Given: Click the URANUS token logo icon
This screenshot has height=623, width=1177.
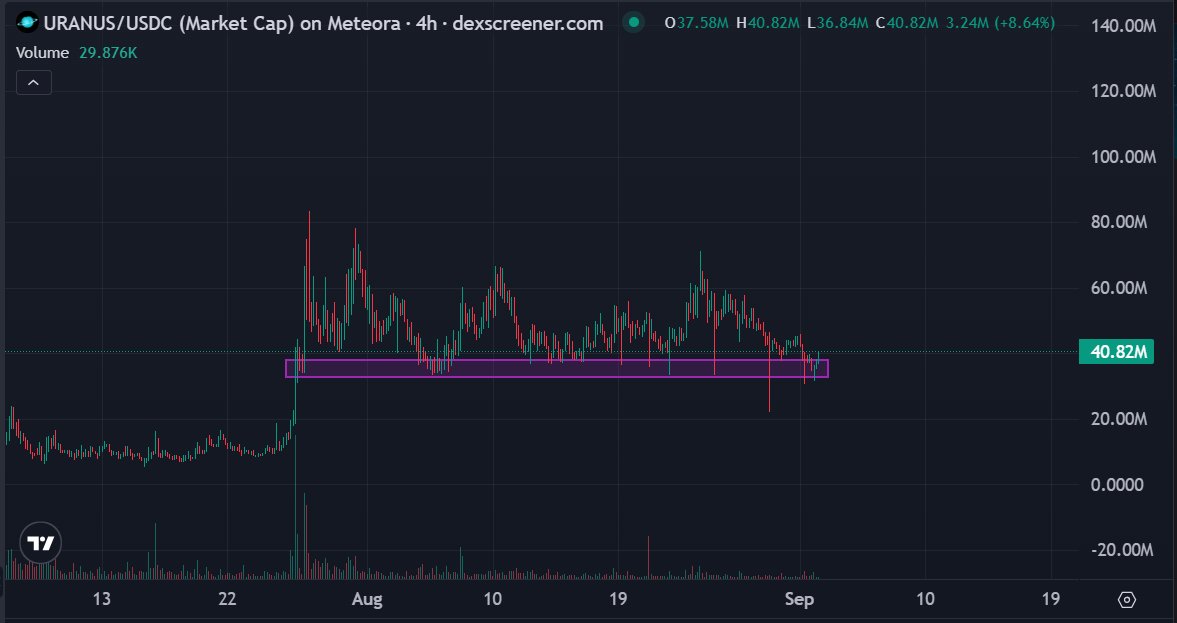Looking at the screenshot, I should pos(27,23).
